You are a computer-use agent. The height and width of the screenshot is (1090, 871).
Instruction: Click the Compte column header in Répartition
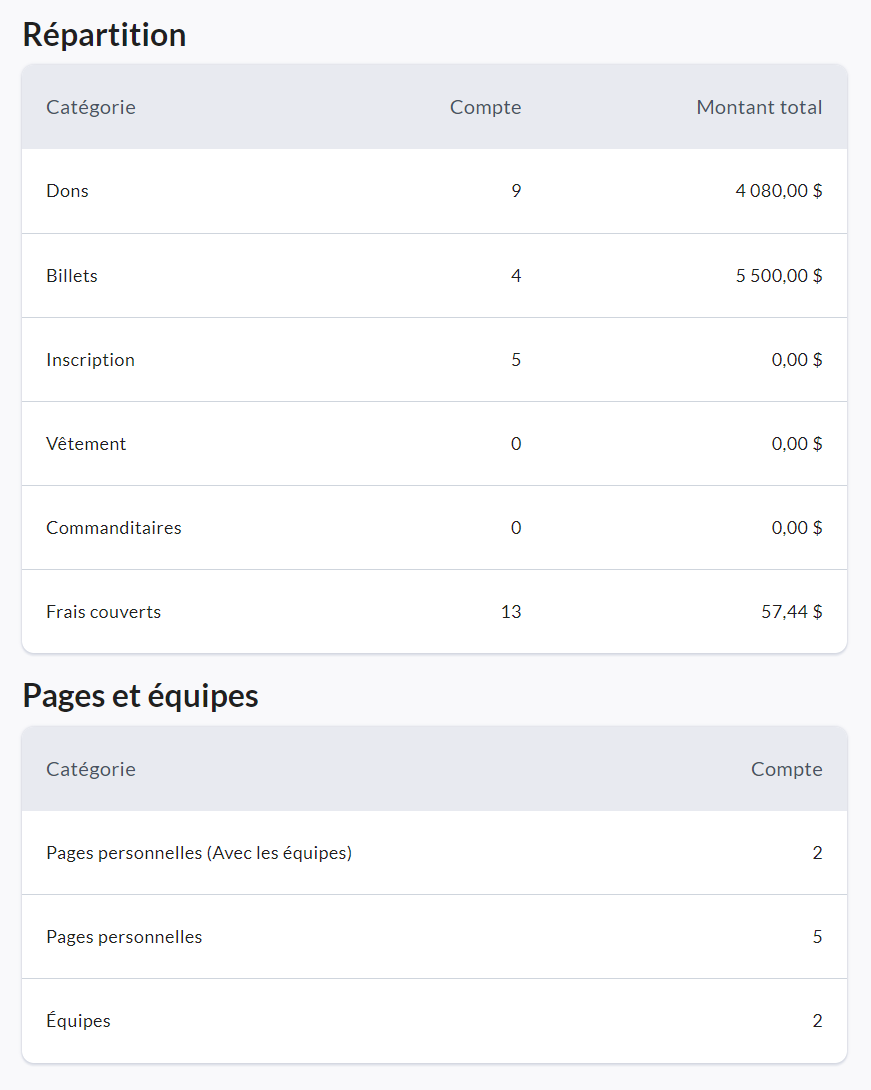[485, 107]
